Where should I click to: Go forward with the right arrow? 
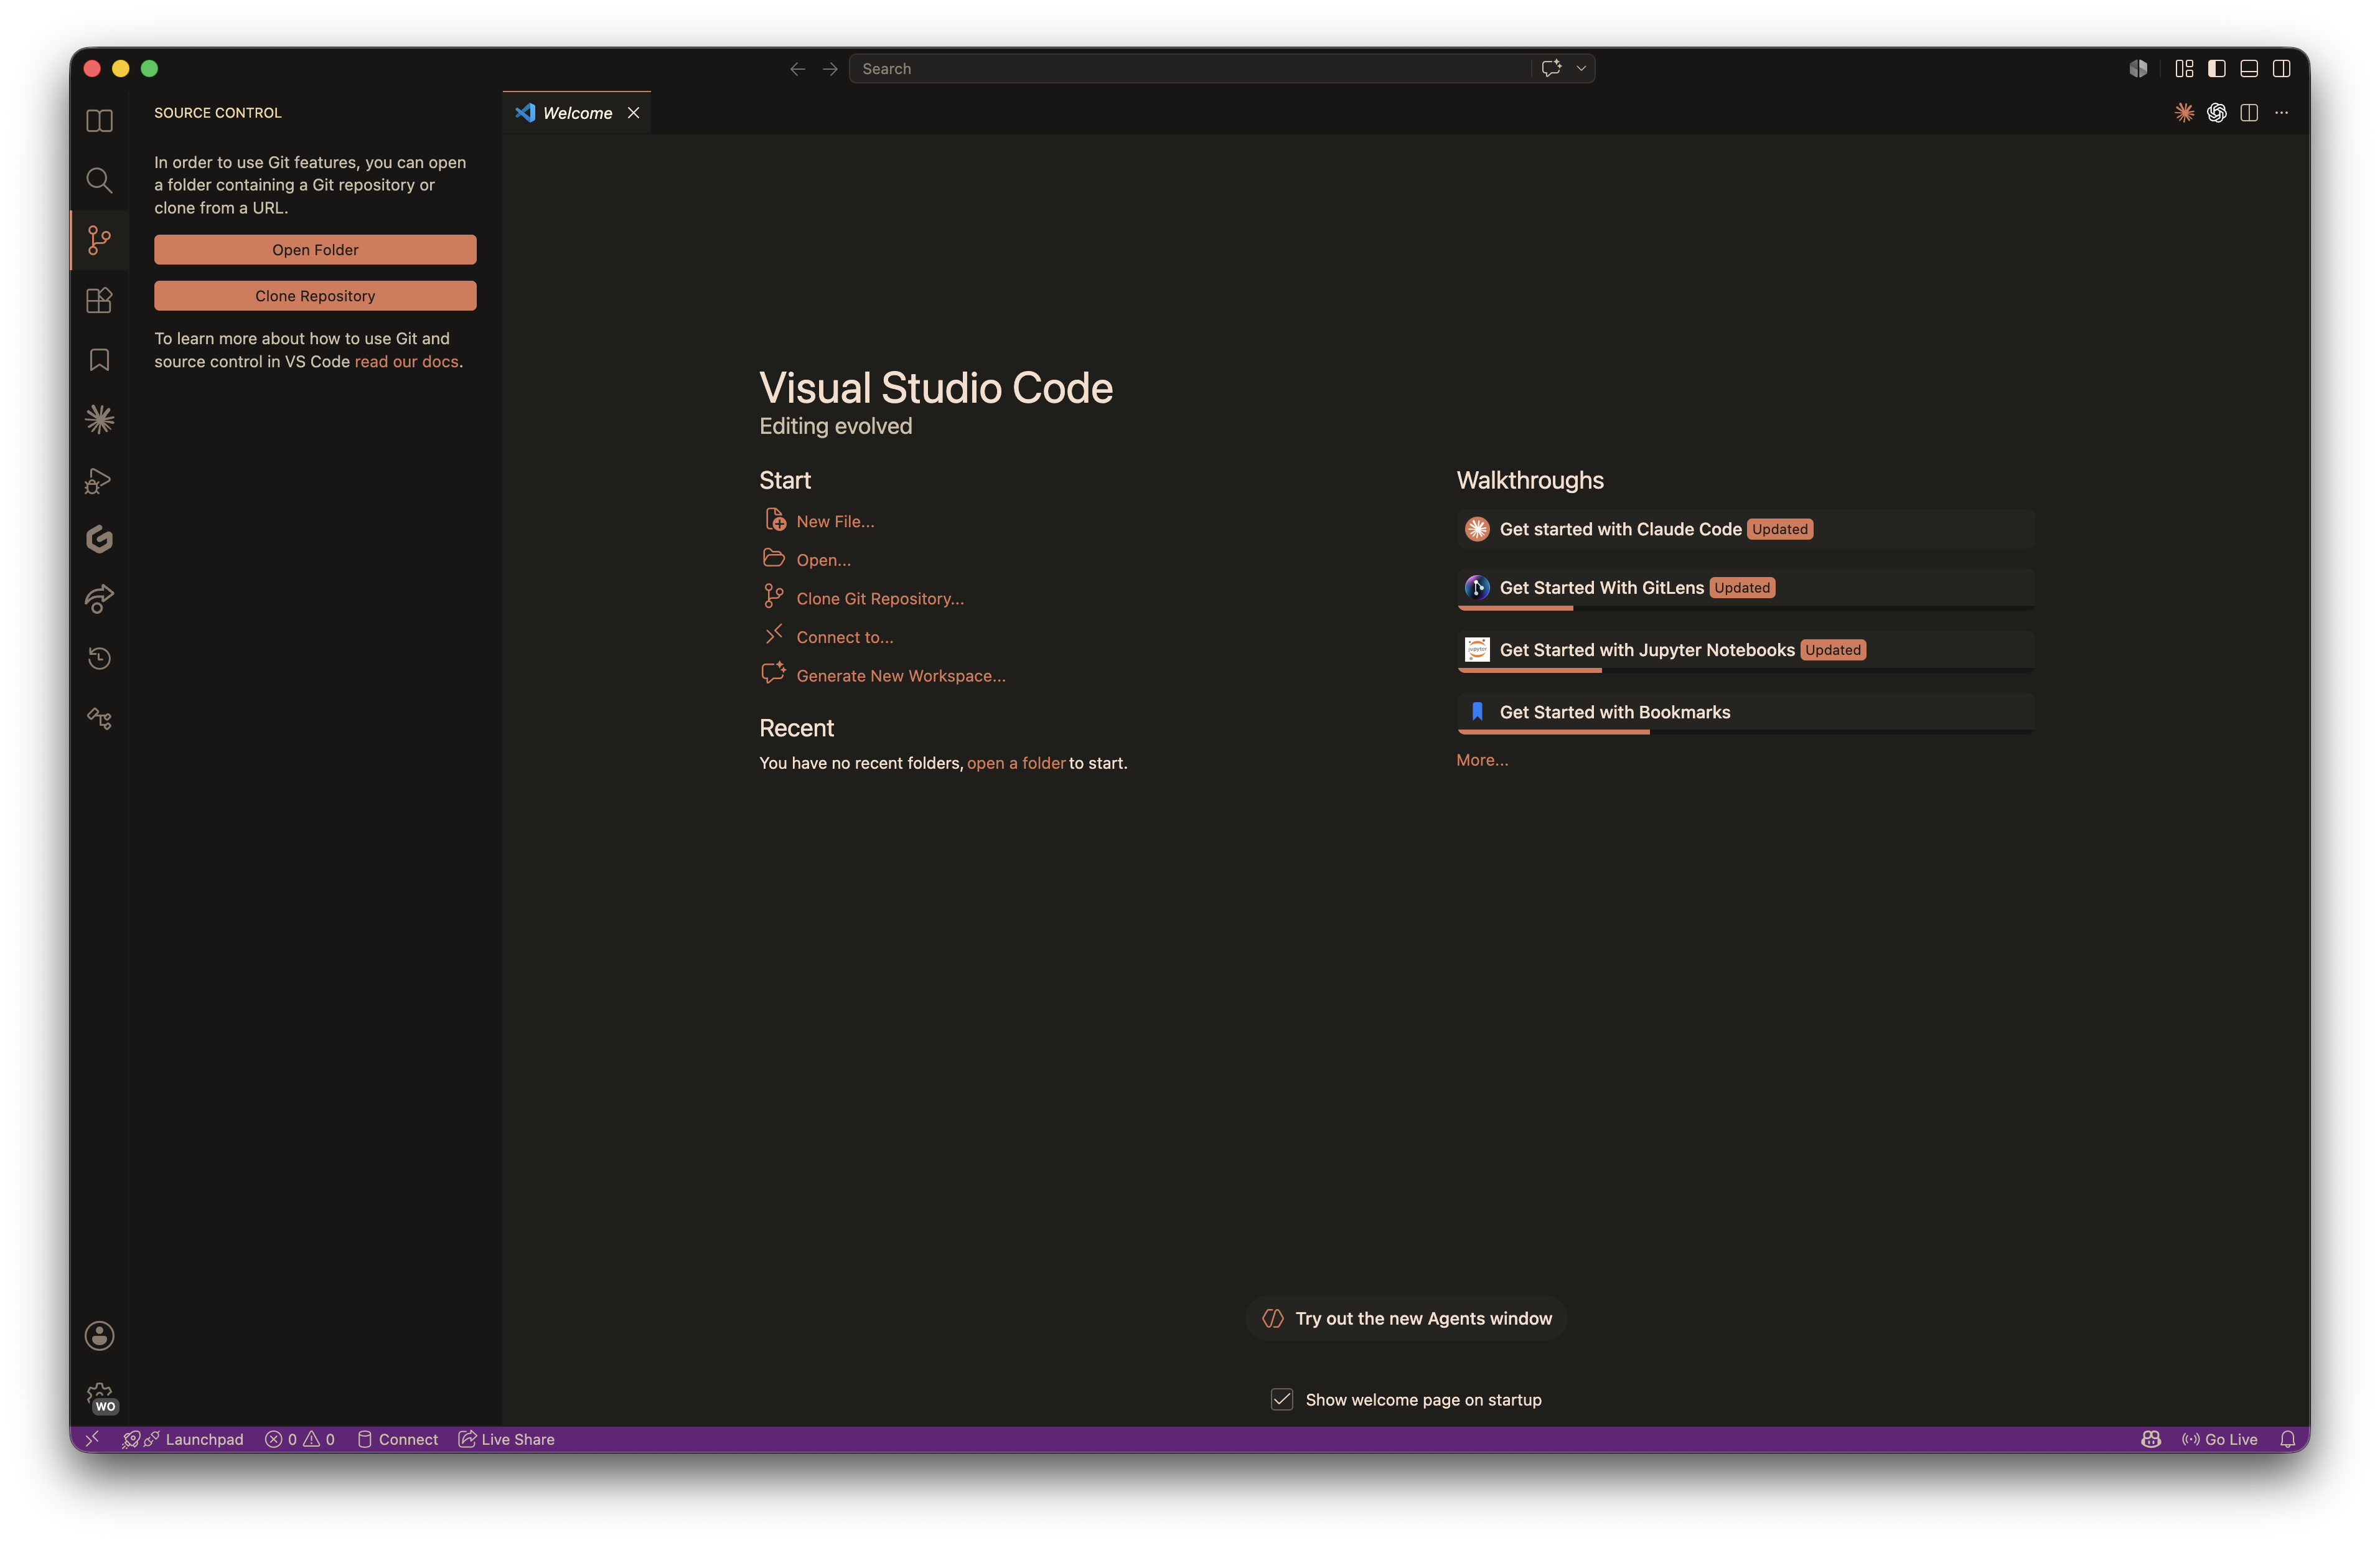point(830,69)
